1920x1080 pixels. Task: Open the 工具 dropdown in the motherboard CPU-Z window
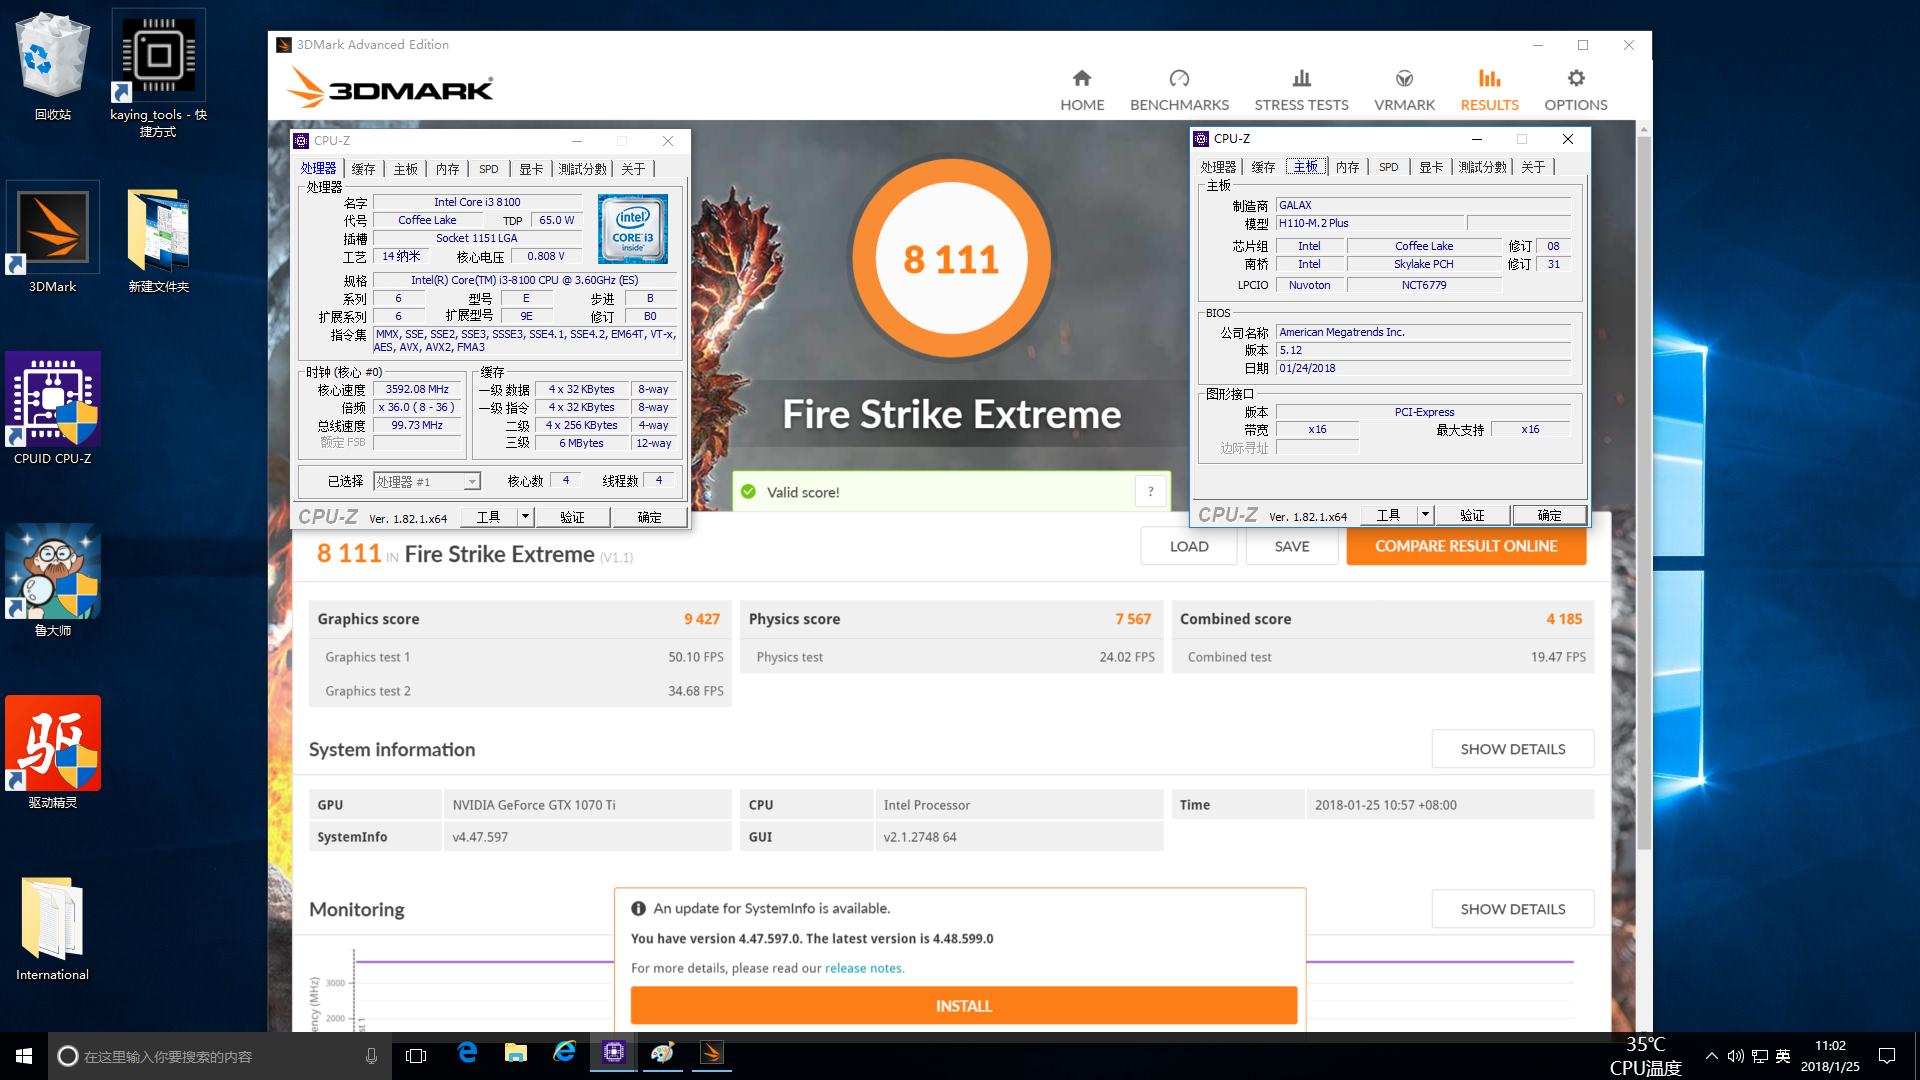(1425, 515)
